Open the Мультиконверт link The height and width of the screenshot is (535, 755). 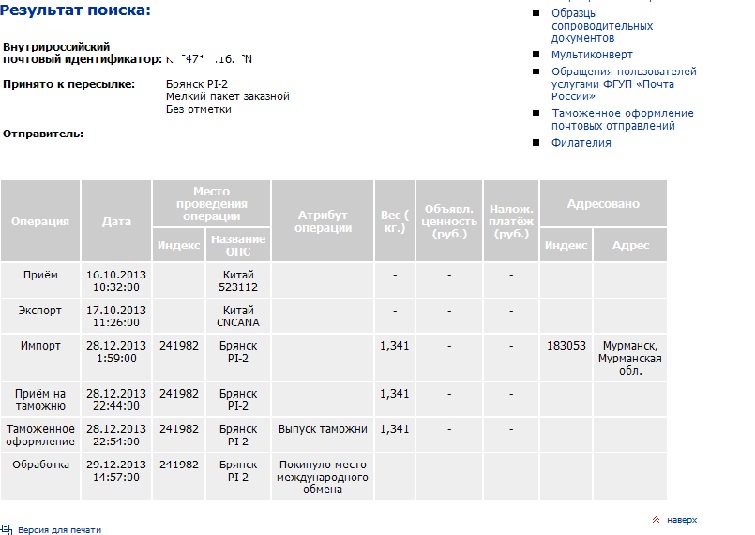(x=591, y=54)
